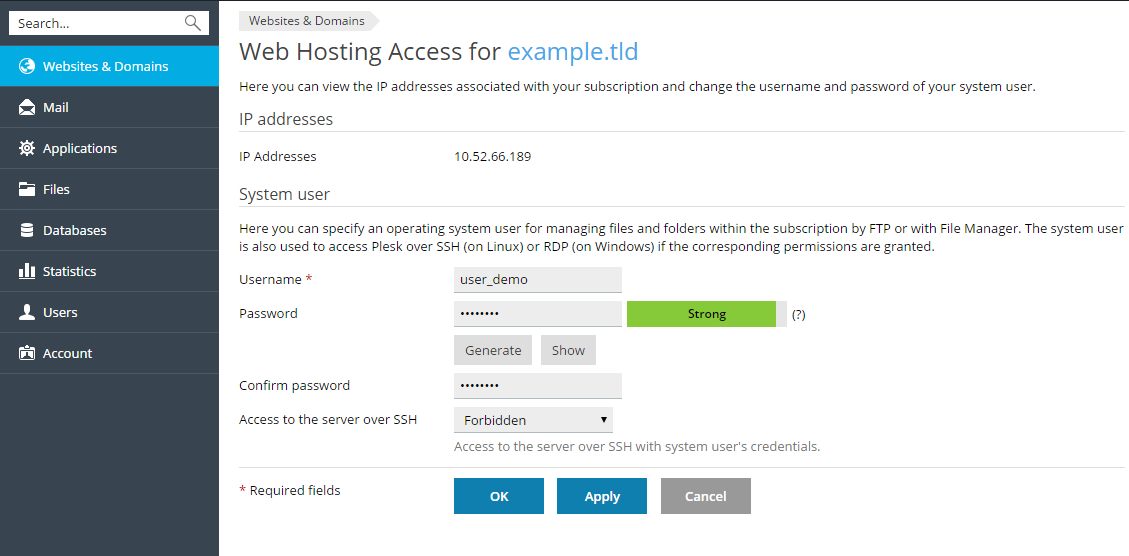Image resolution: width=1129 pixels, height=556 pixels.
Task: Click the Username input field
Action: coord(537,280)
